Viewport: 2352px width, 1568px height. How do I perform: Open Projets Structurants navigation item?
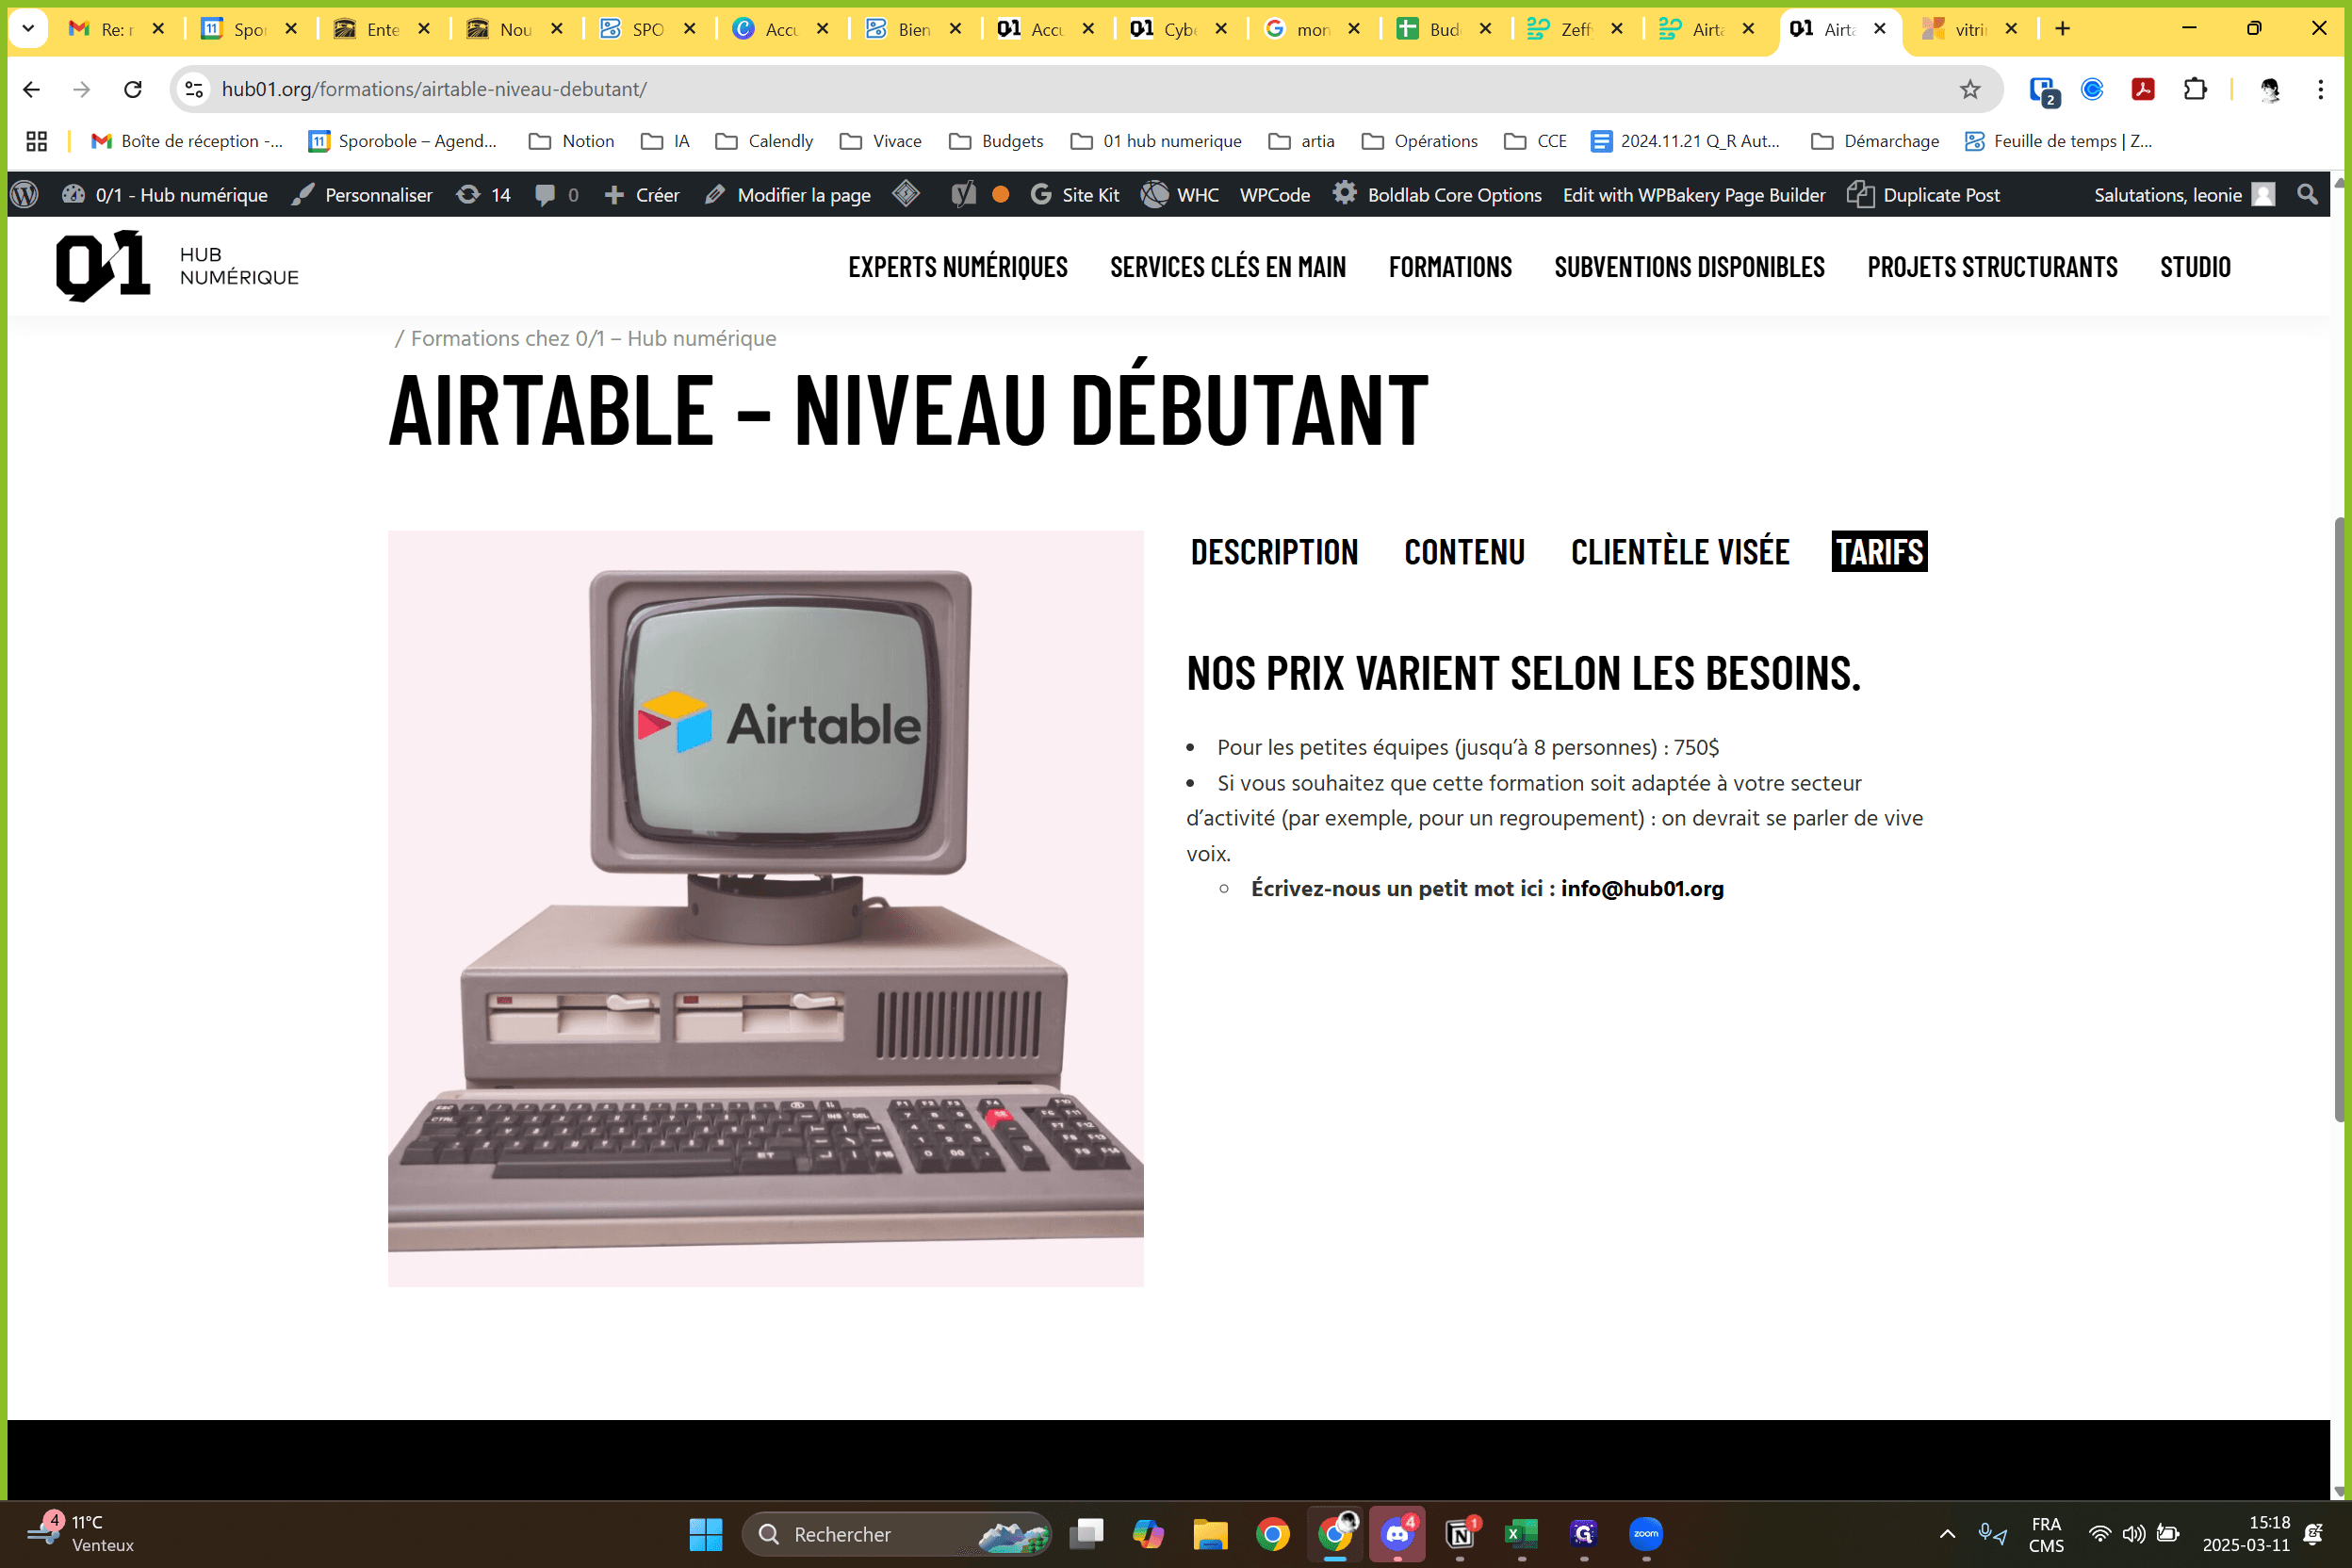tap(1992, 267)
